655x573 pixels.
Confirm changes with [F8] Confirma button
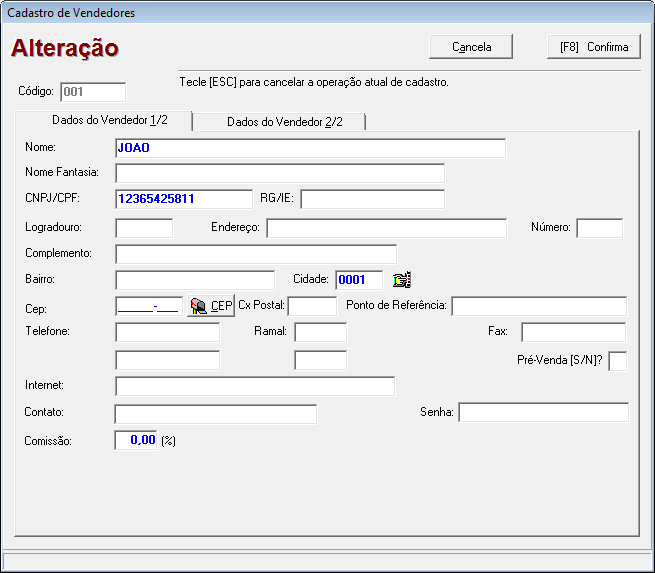point(594,47)
